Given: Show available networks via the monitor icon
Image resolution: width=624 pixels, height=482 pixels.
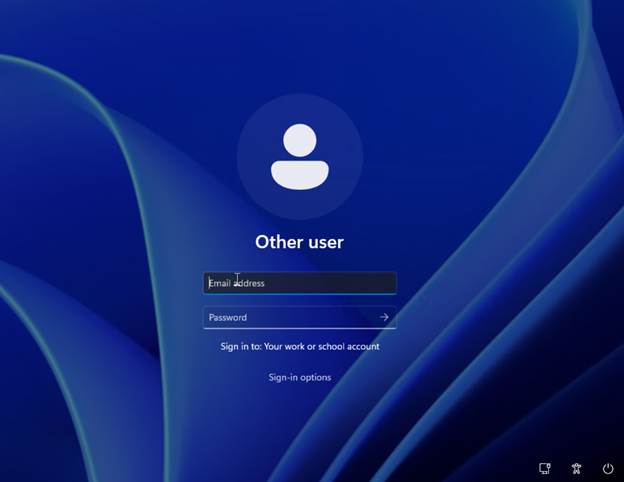Looking at the screenshot, I should pyautogui.click(x=545, y=468).
